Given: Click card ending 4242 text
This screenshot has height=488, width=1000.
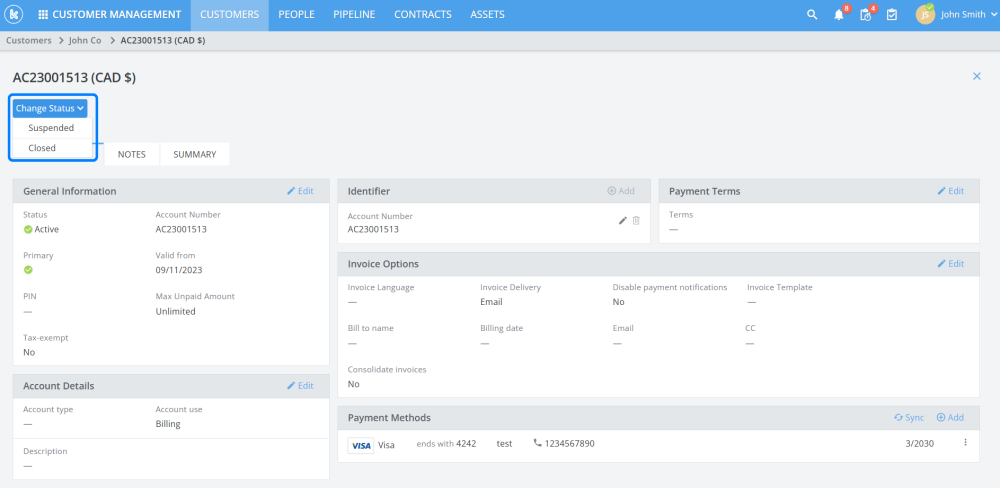Looking at the screenshot, I should click(x=446, y=443).
